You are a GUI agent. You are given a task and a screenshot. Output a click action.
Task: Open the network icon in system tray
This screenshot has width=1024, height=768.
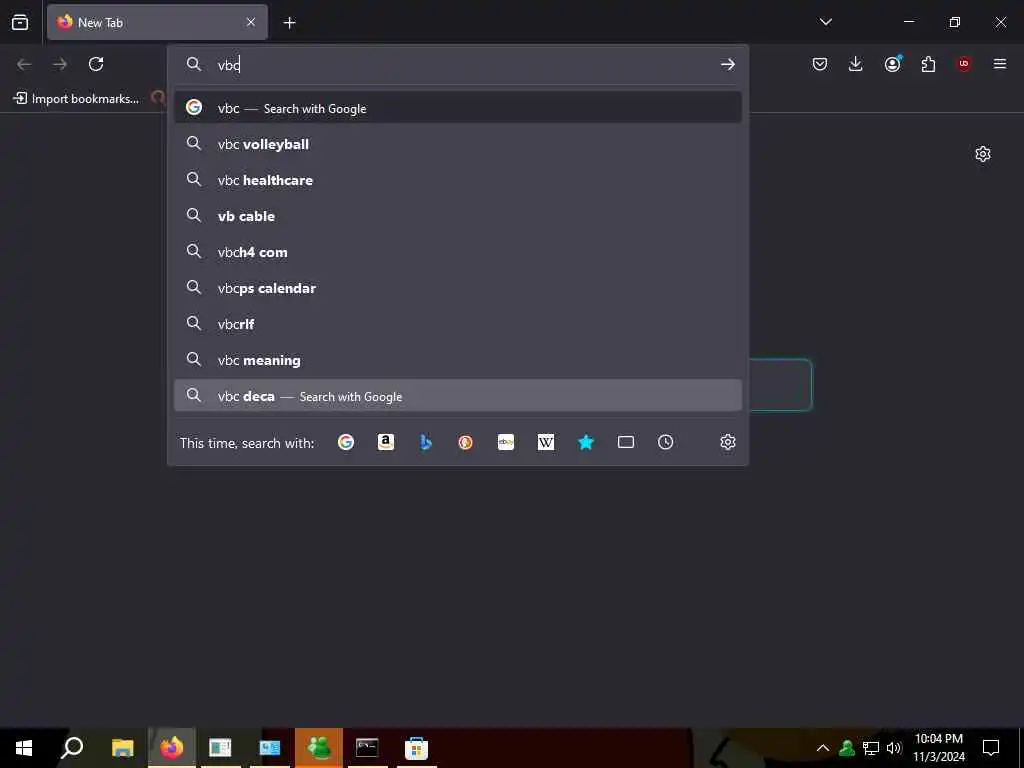click(x=871, y=748)
